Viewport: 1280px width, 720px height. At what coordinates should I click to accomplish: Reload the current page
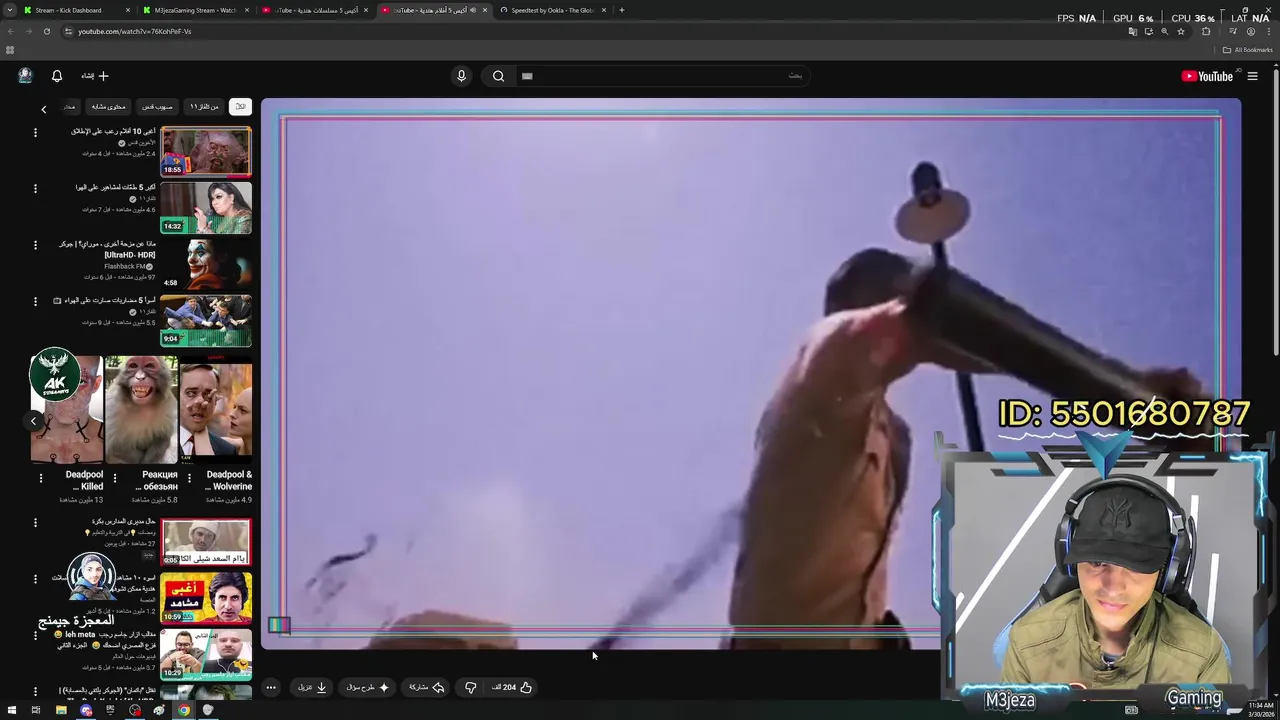coord(46,31)
